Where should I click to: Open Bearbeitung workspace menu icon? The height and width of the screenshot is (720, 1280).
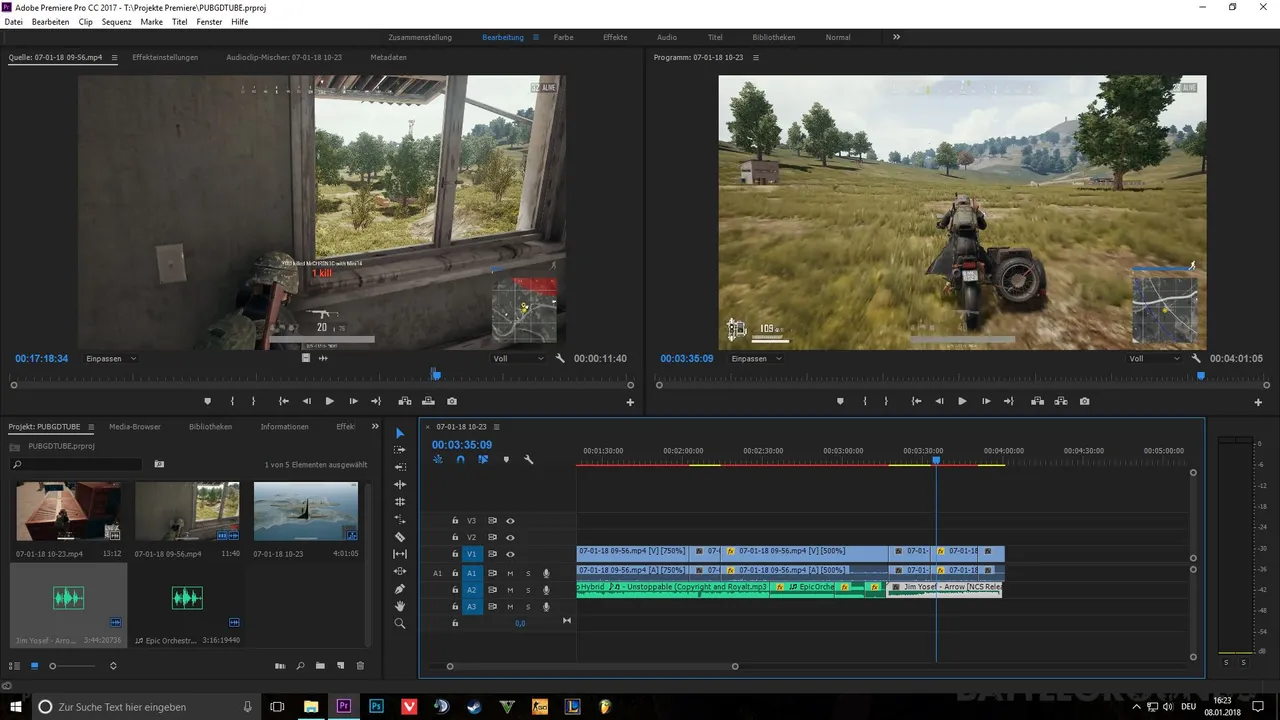point(536,37)
